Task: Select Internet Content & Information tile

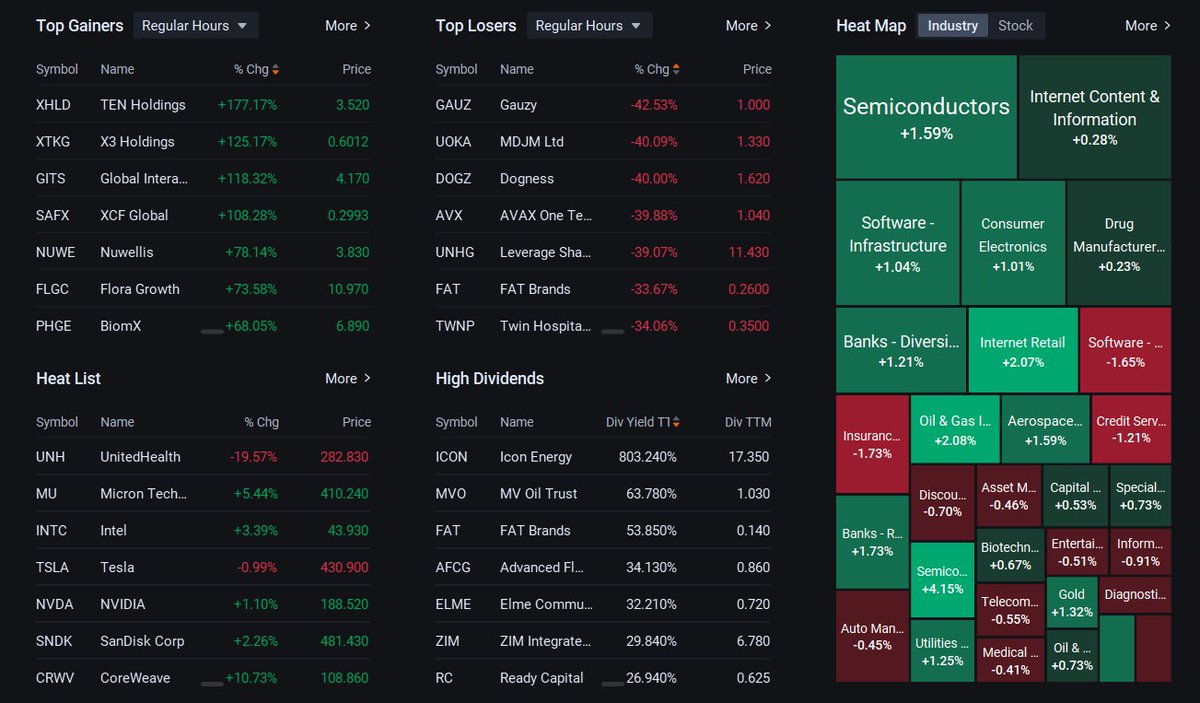Action: point(1095,117)
